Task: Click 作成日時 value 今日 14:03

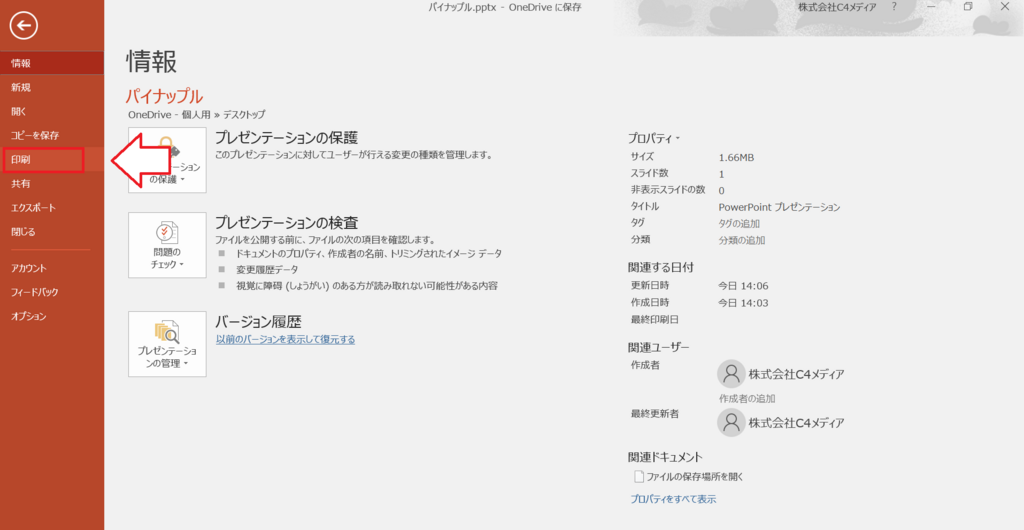Action: (743, 303)
